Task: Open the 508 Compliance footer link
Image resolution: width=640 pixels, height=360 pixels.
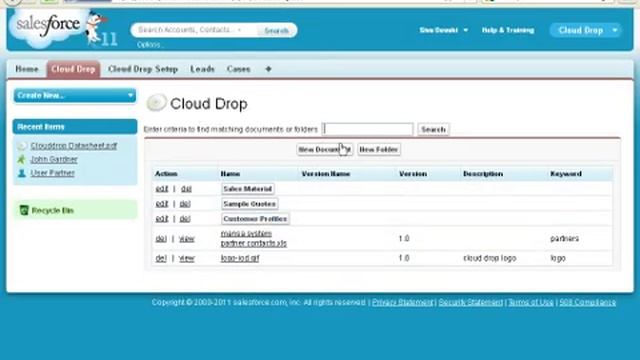Action: click(587, 302)
